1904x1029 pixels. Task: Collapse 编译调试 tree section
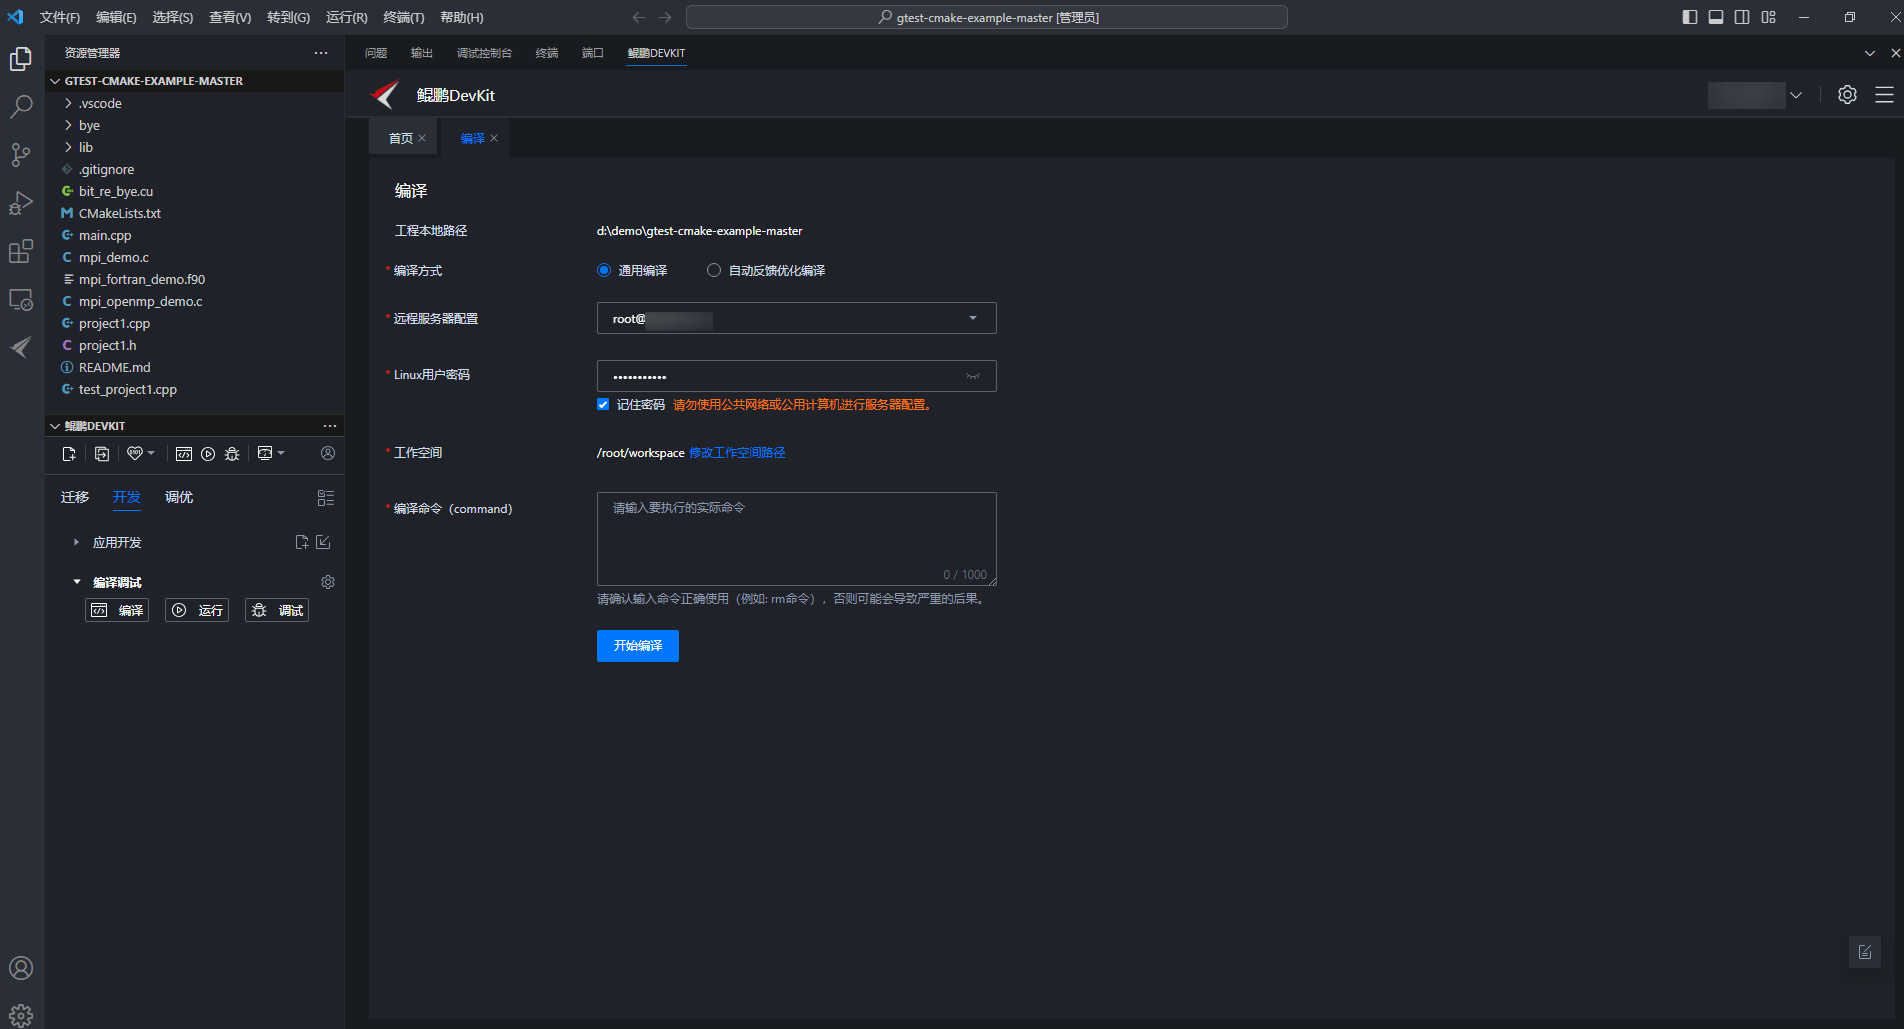point(76,582)
